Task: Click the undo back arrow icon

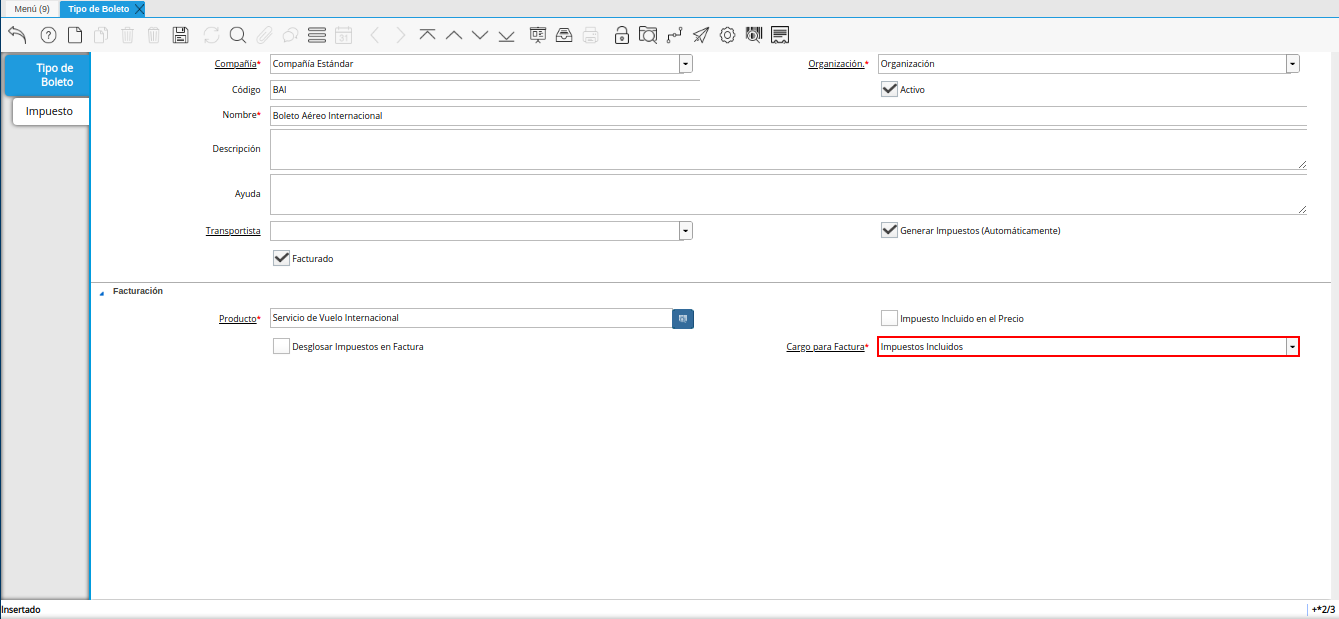Action: click(17, 35)
